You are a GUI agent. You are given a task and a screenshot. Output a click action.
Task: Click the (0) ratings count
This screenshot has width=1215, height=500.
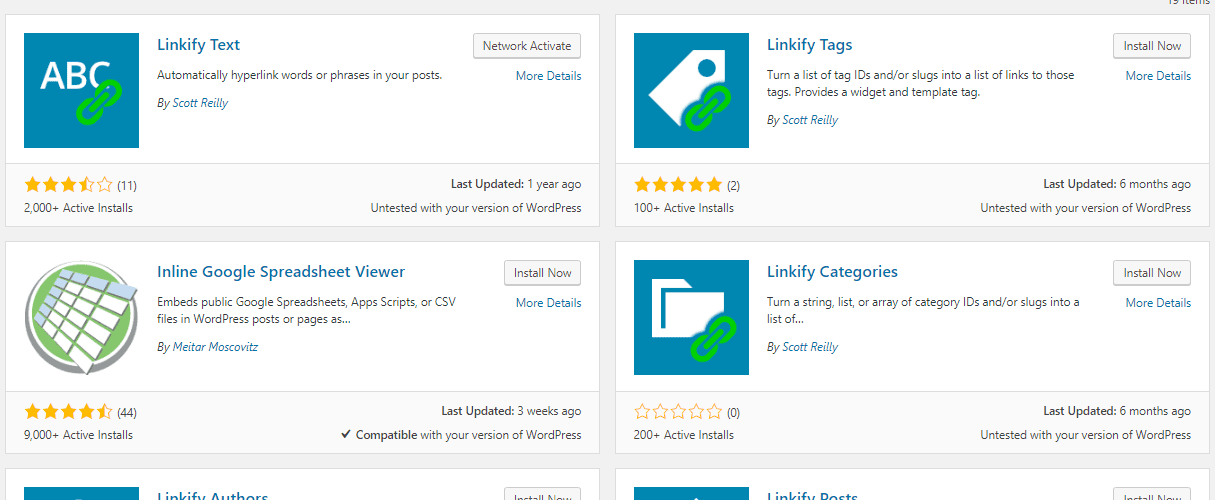point(734,413)
